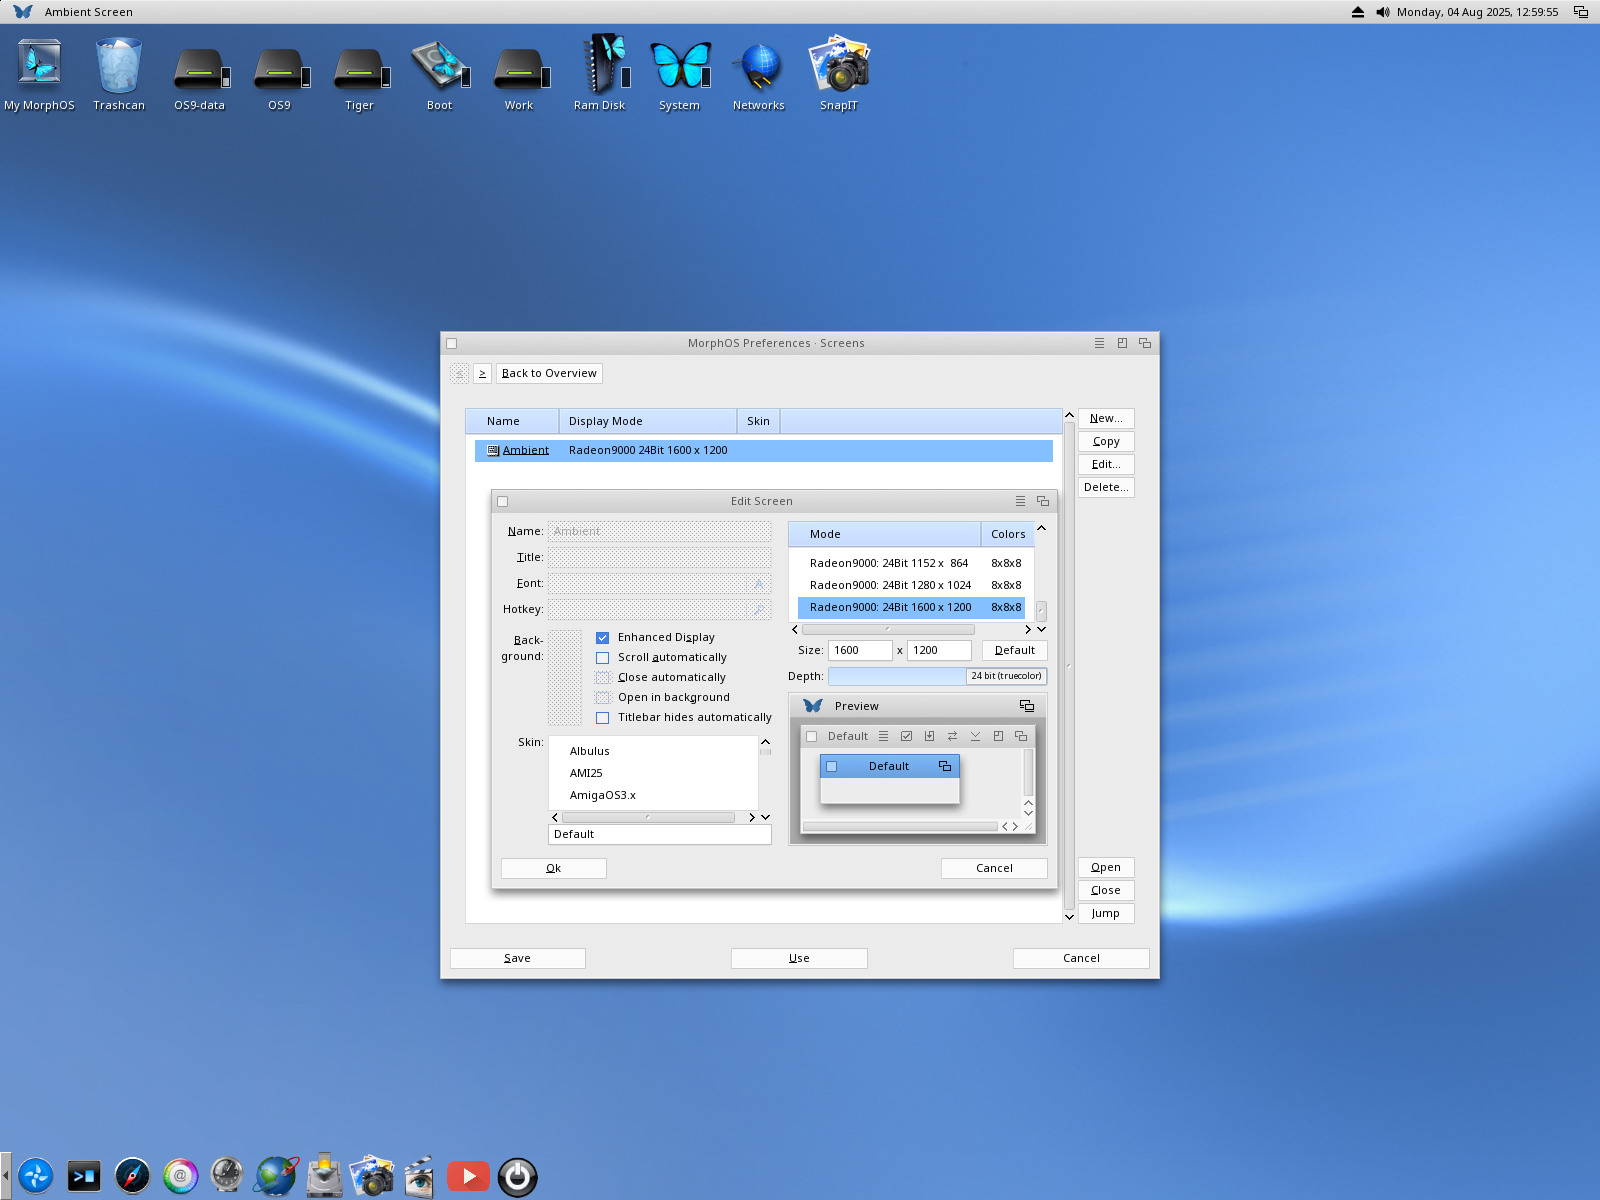This screenshot has width=1600, height=1200.
Task: Enable Scroll automatically
Action: pyautogui.click(x=603, y=657)
